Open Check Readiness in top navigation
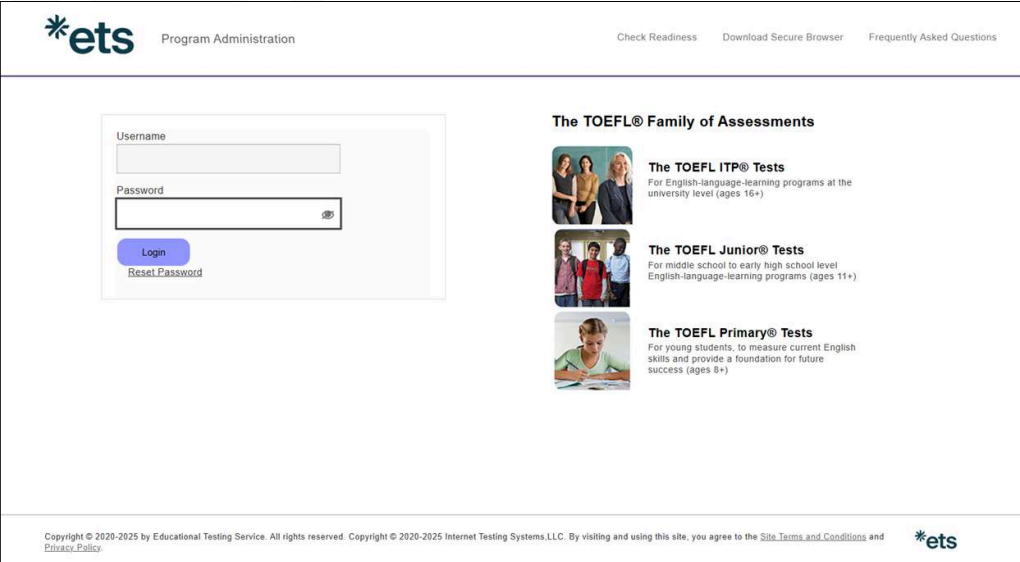 (x=657, y=37)
